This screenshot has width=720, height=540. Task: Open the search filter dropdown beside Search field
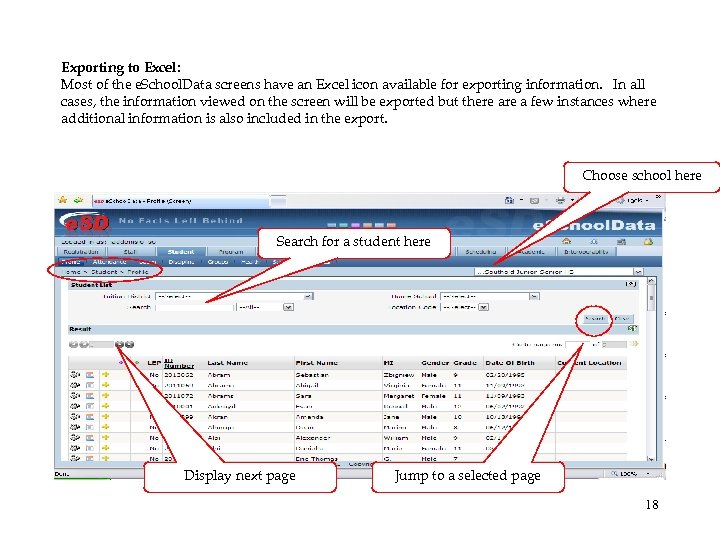point(288,307)
